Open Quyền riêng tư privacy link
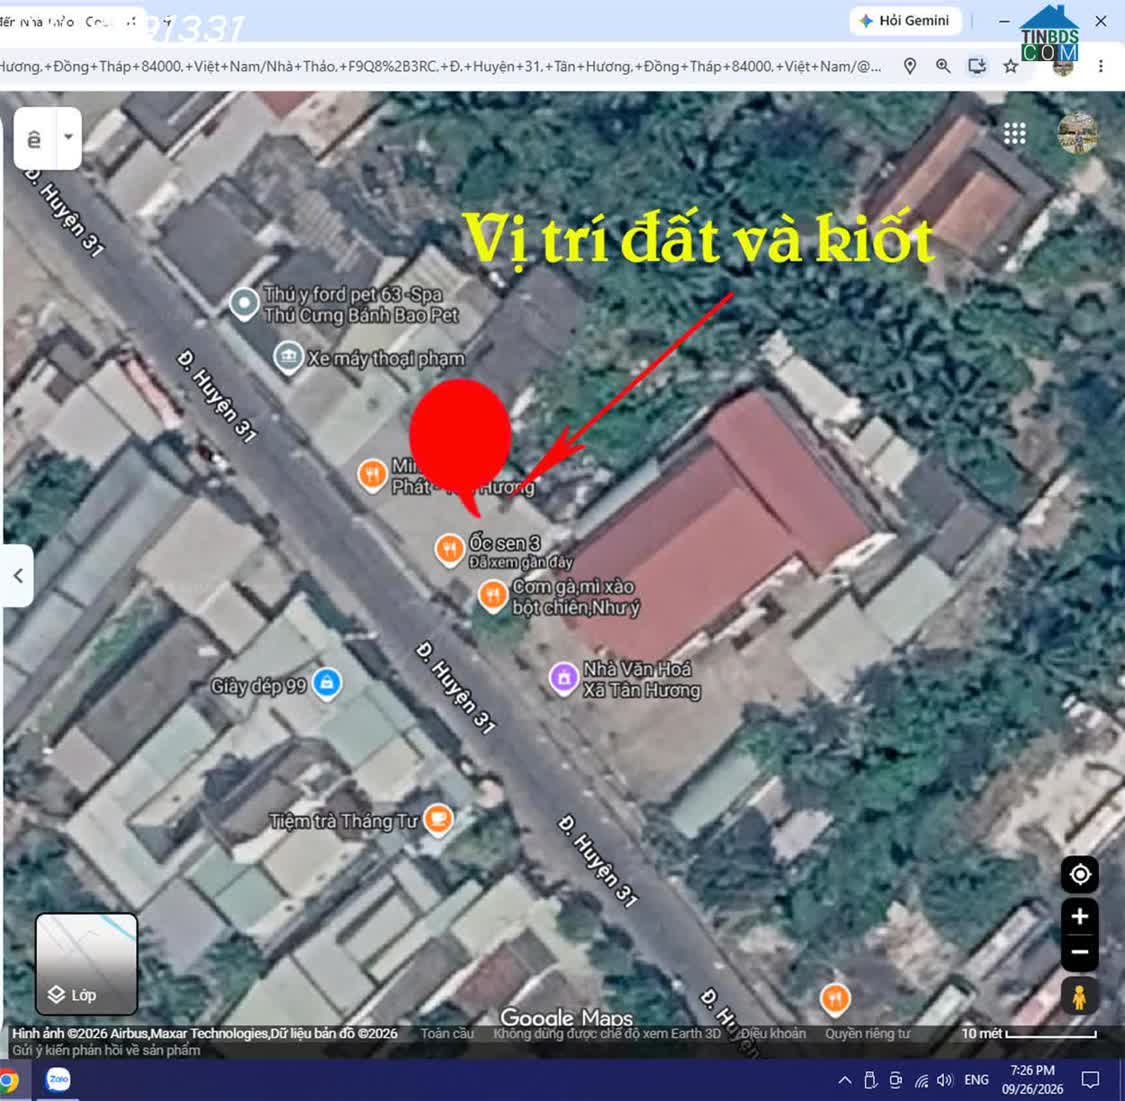Viewport: 1125px width, 1101px height. click(867, 1033)
